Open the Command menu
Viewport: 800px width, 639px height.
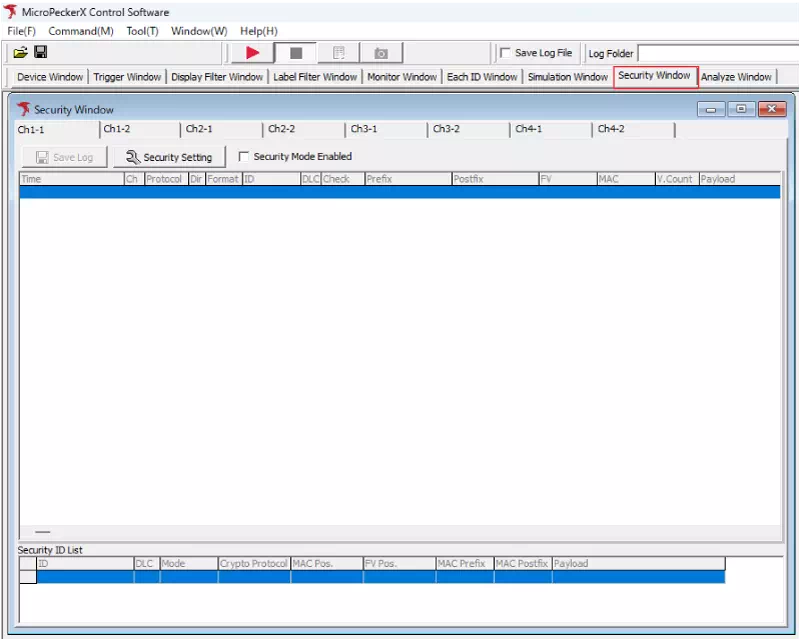point(80,31)
